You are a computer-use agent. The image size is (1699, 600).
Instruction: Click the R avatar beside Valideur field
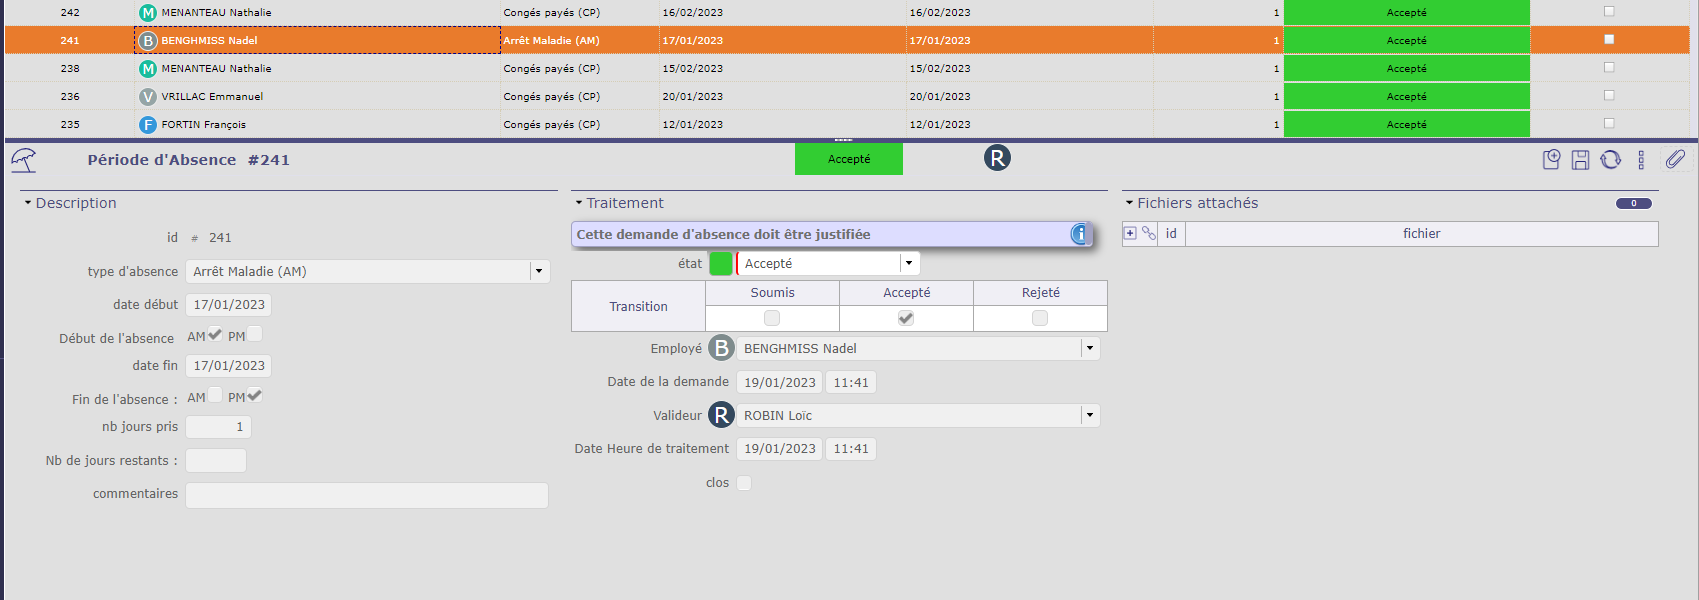pyautogui.click(x=721, y=415)
